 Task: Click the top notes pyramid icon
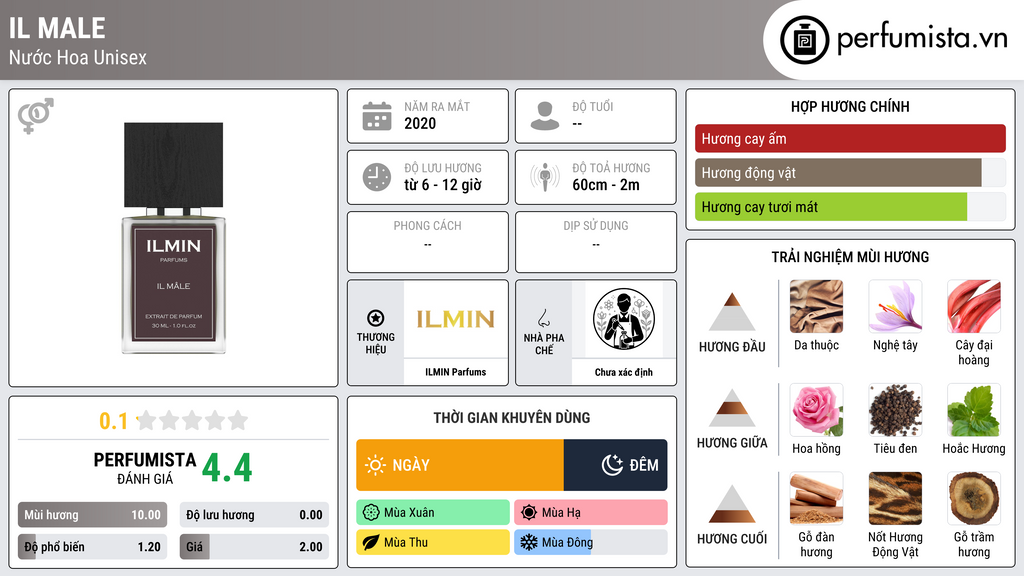click(732, 312)
